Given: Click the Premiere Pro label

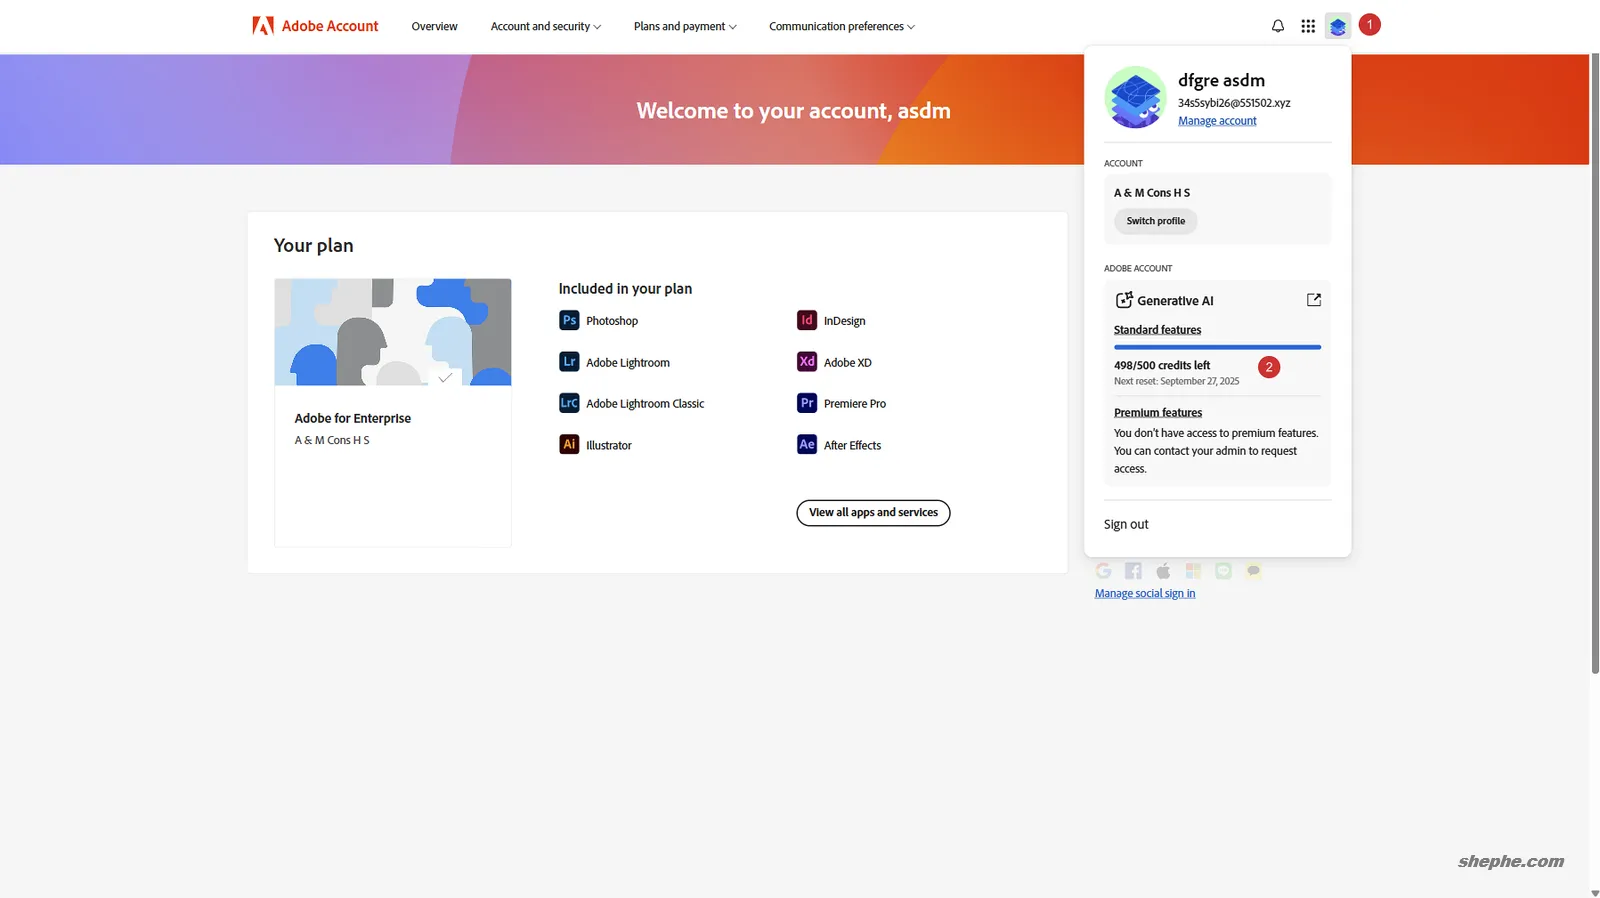Looking at the screenshot, I should coord(855,404).
